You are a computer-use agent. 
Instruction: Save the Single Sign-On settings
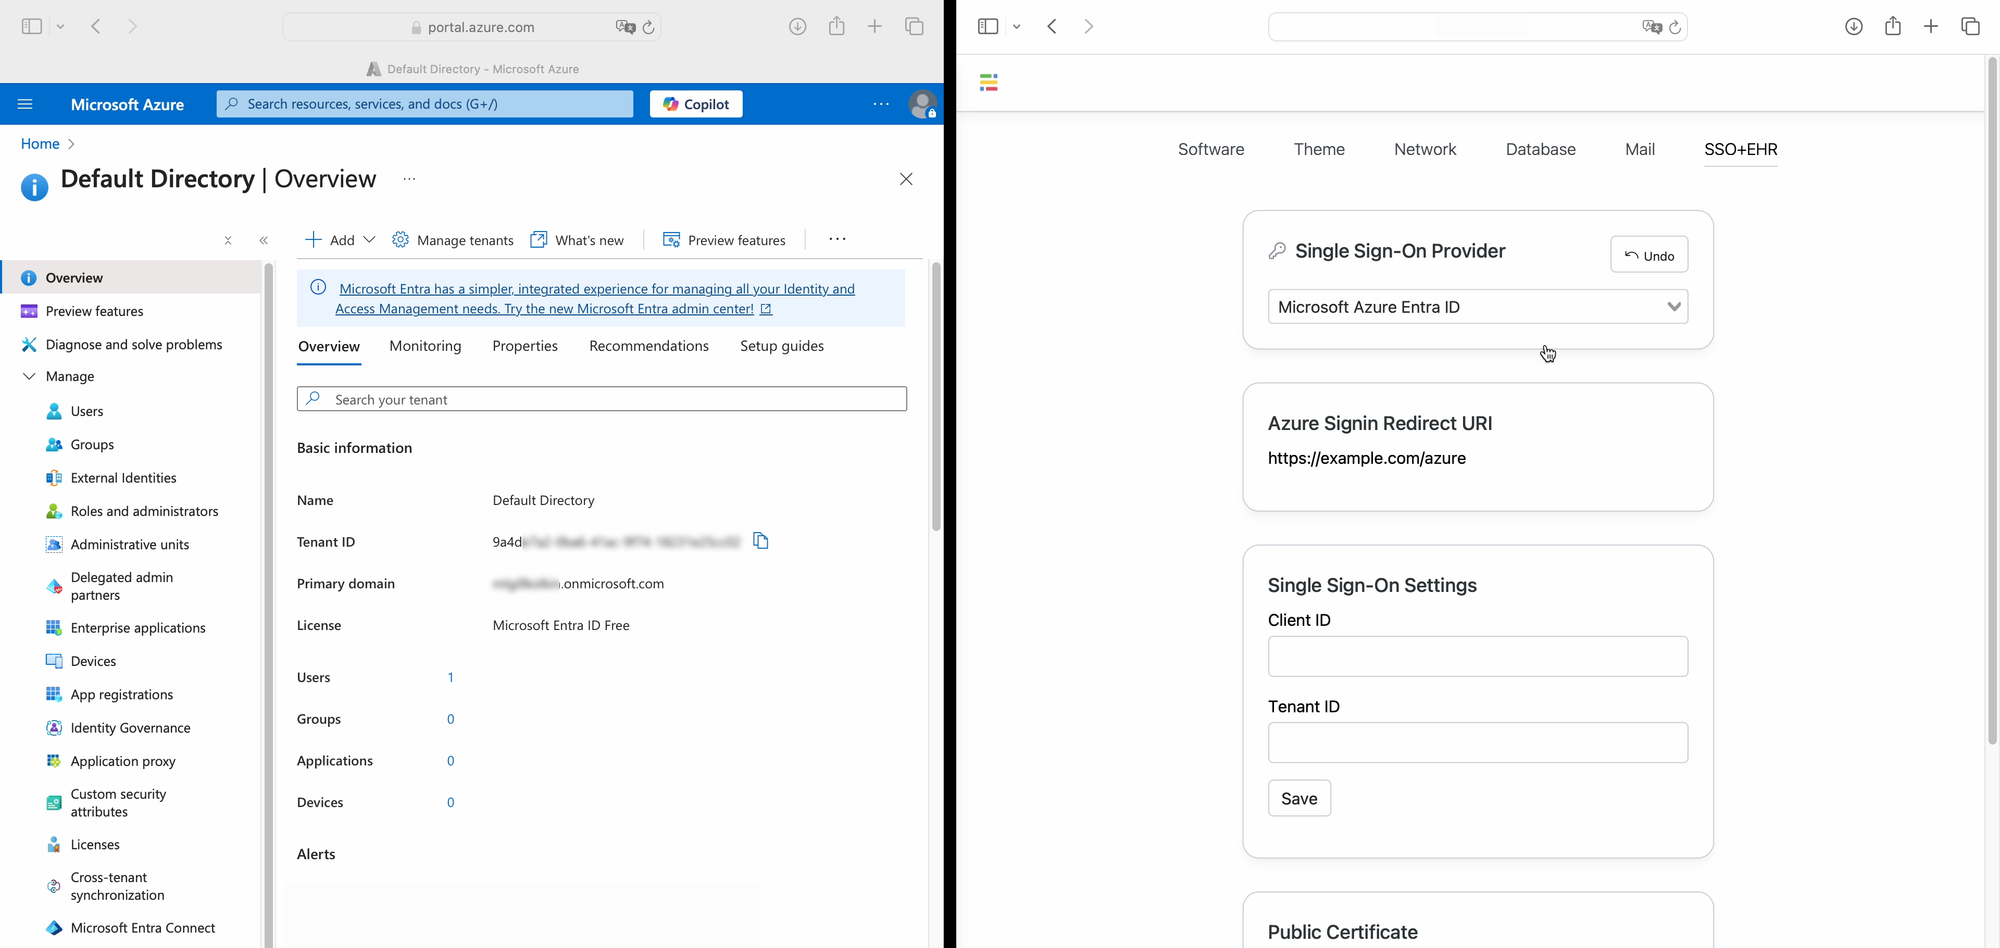pyautogui.click(x=1299, y=798)
